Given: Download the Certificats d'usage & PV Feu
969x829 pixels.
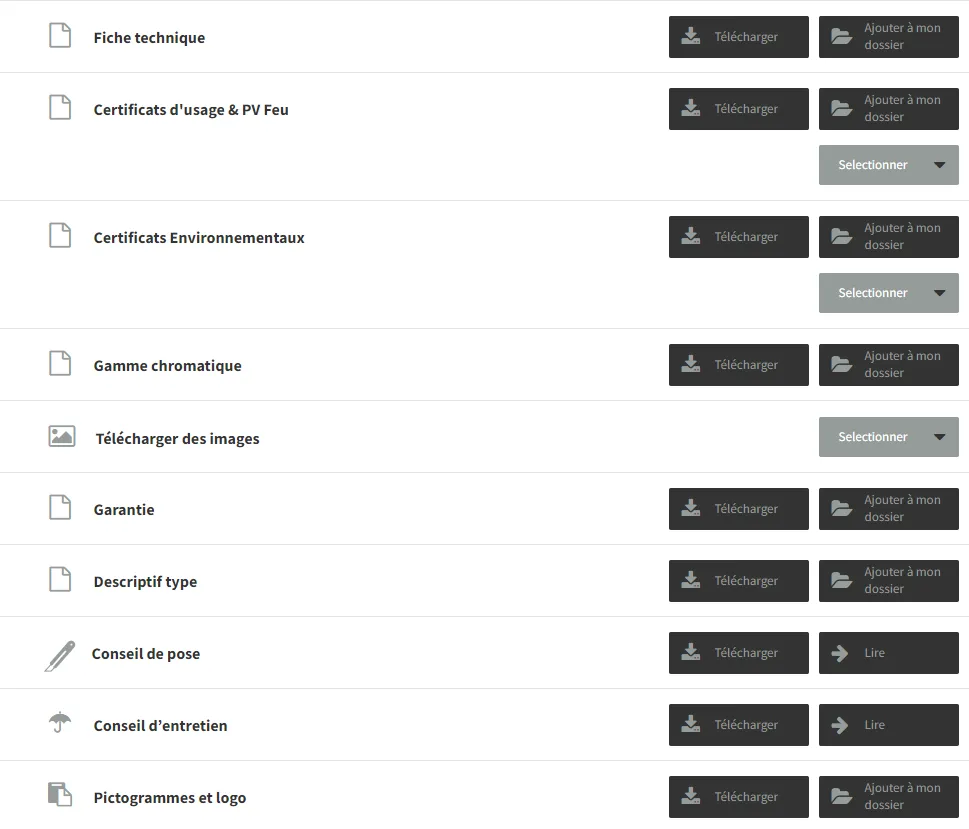Looking at the screenshot, I should [738, 109].
